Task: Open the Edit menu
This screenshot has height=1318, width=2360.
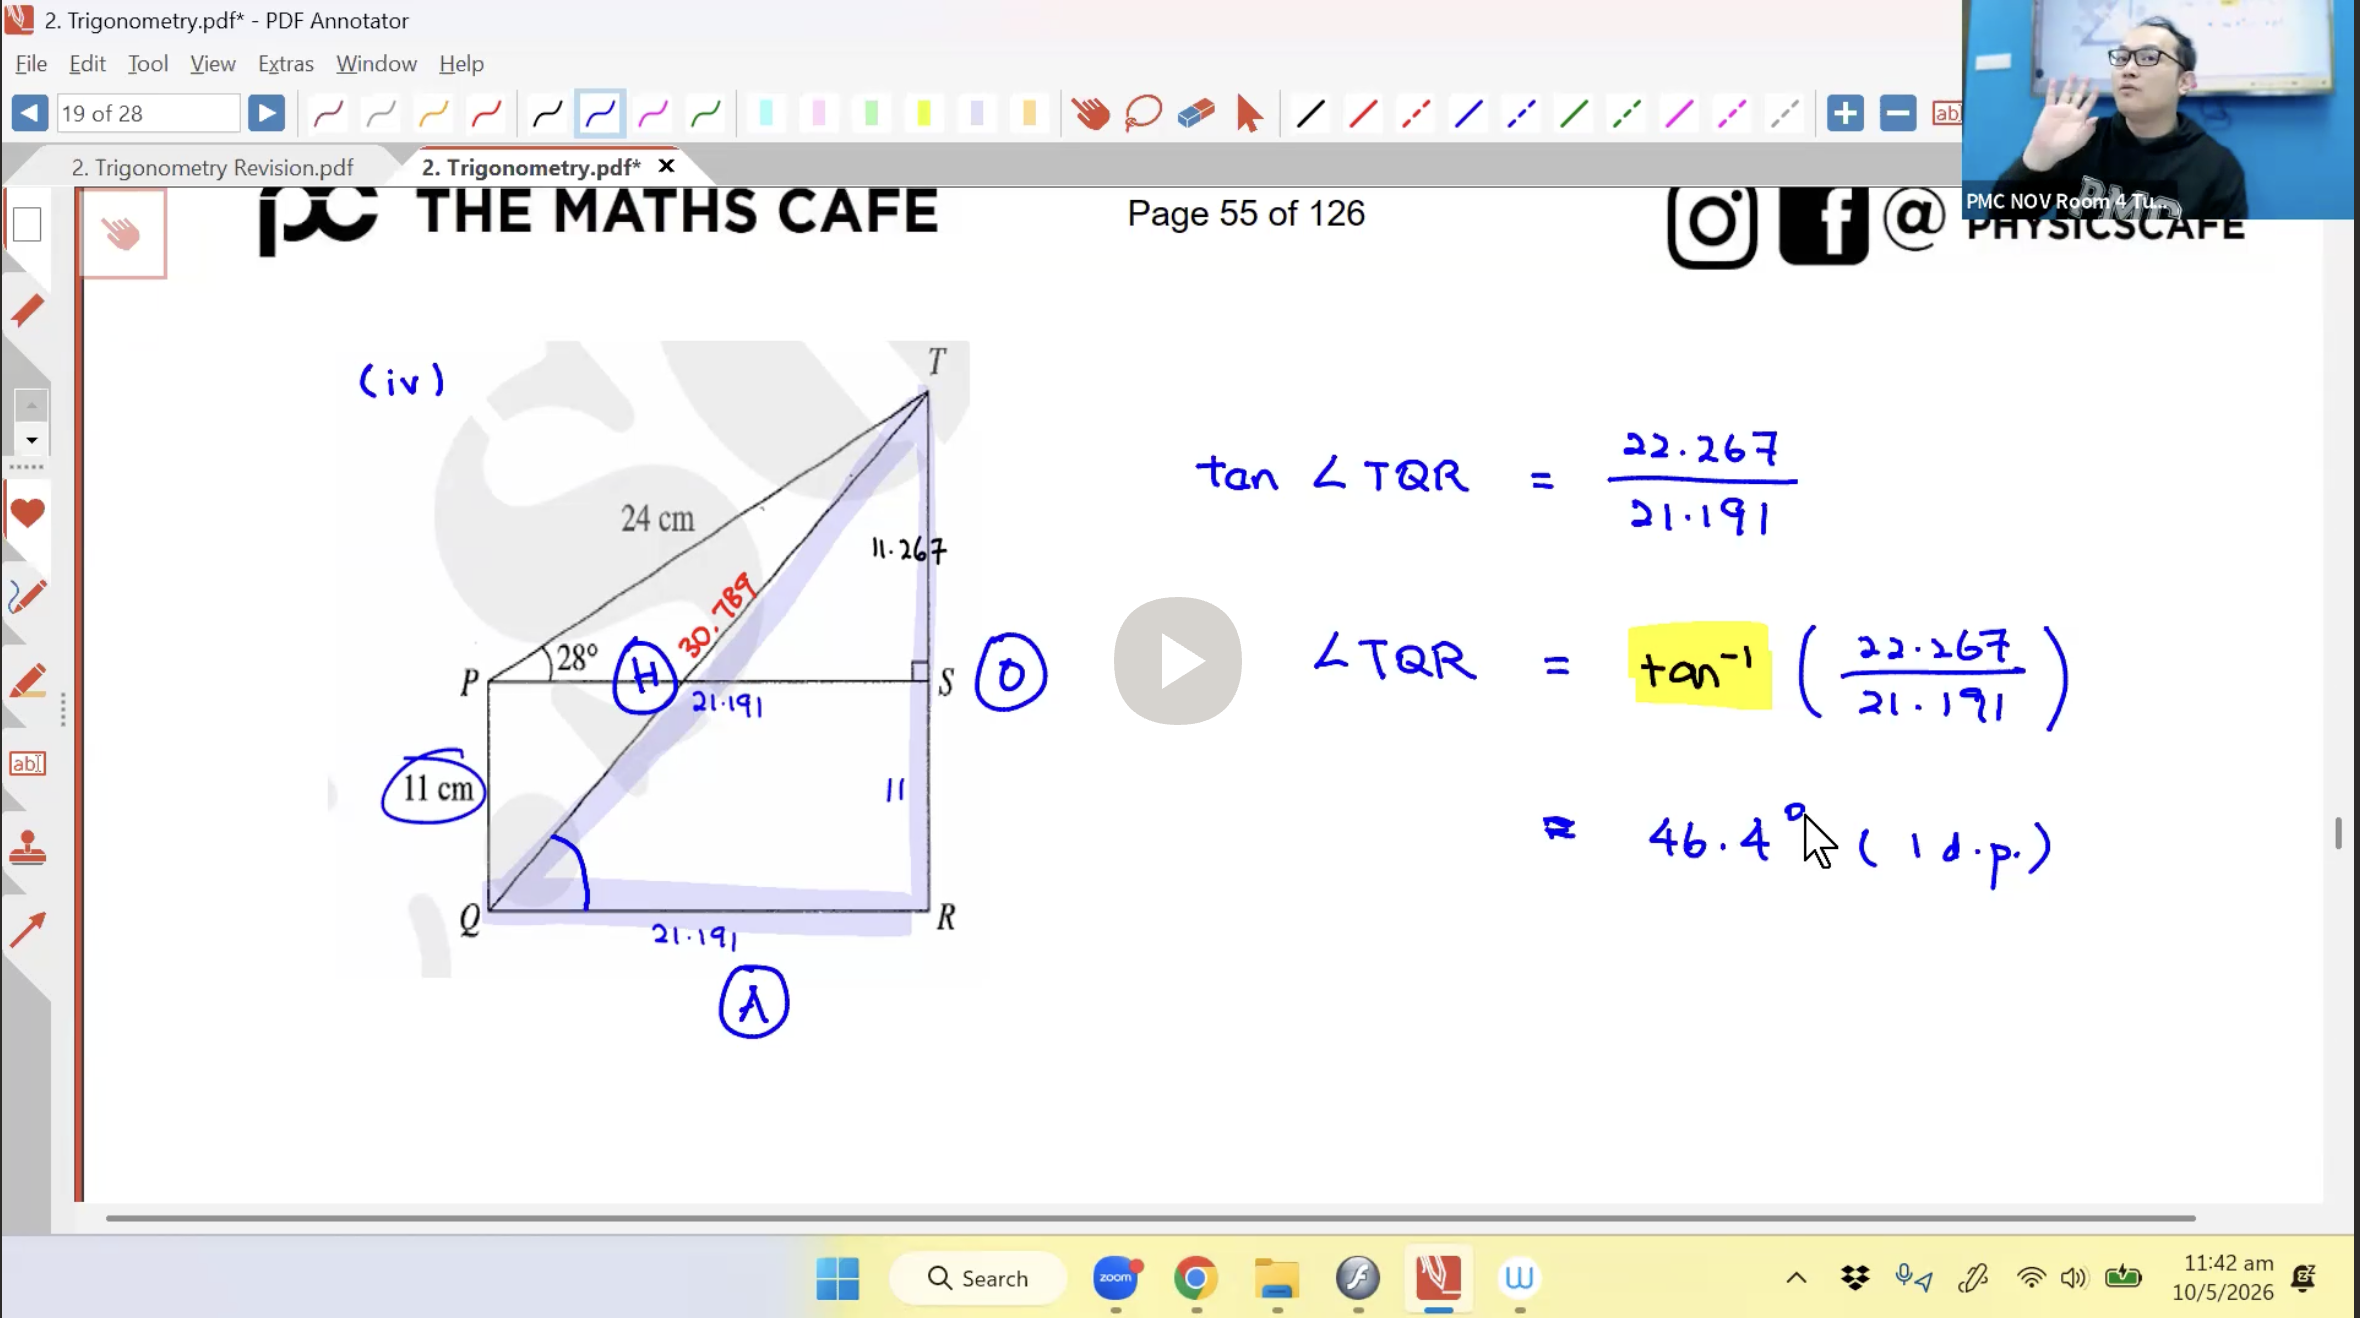Action: coord(87,63)
